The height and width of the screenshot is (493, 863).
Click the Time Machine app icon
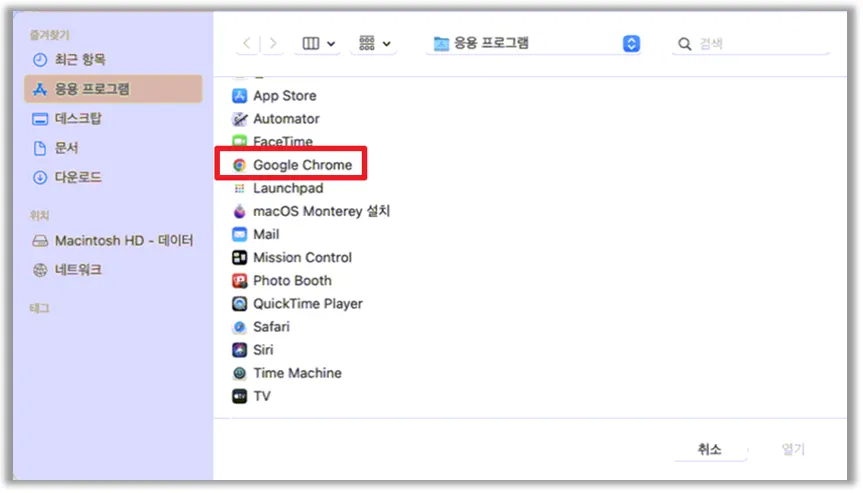[239, 373]
